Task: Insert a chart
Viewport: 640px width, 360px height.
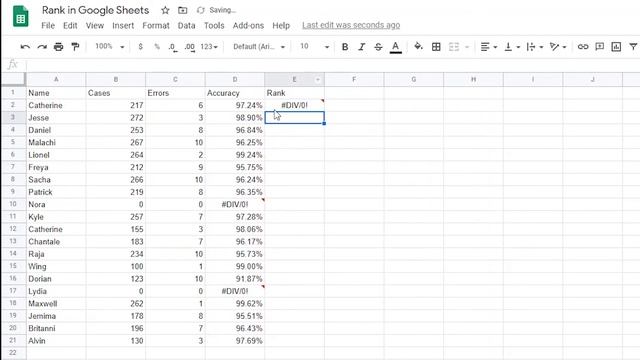Action: pyautogui.click(x=616, y=47)
